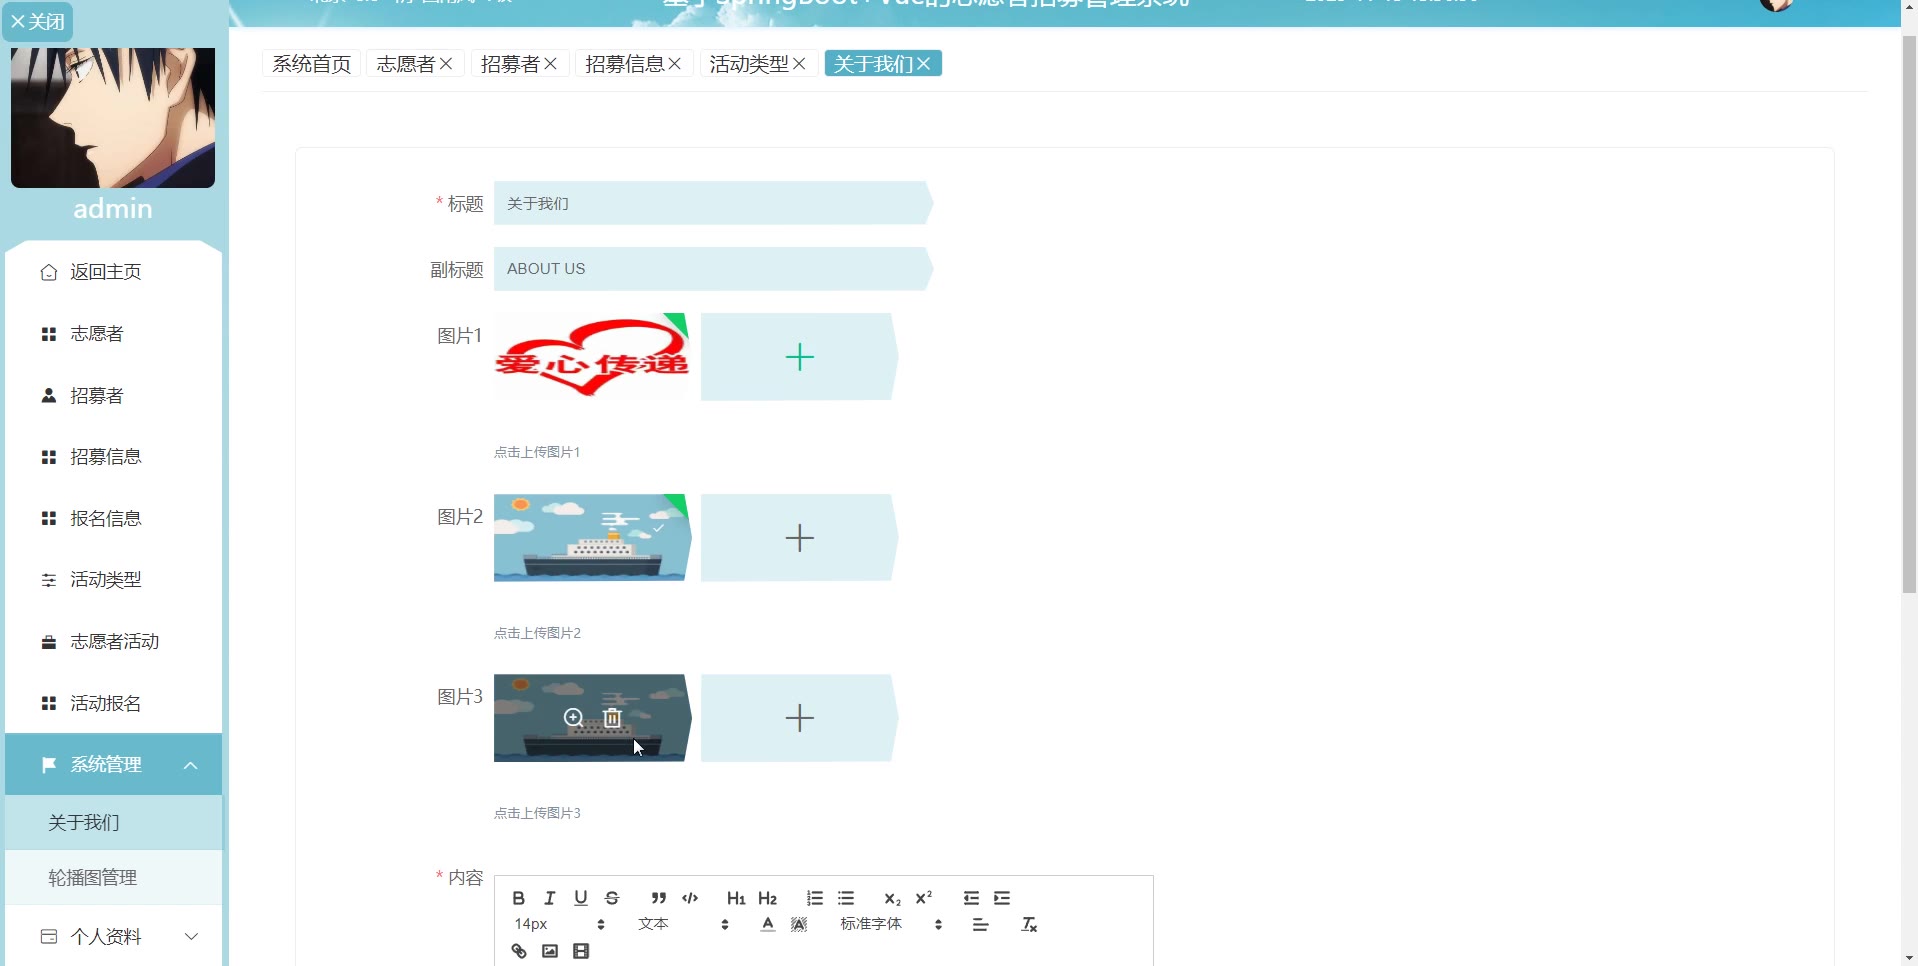Insert a code block
1918x966 pixels.
point(690,898)
